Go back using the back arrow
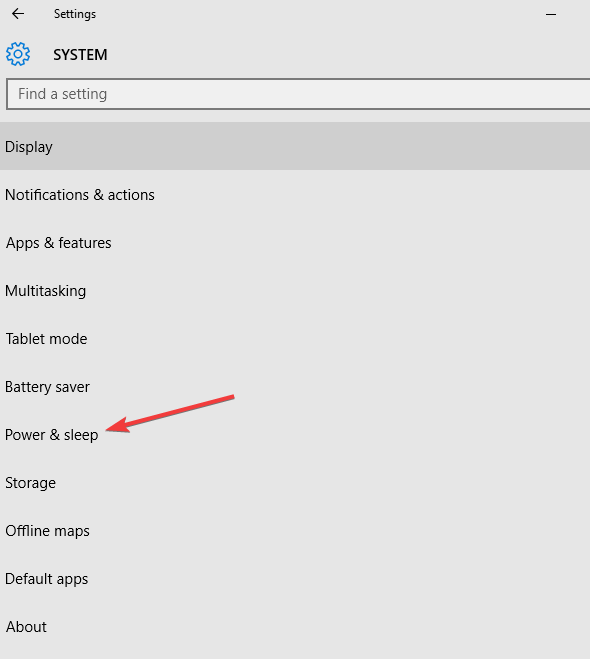The width and height of the screenshot is (590, 659). (x=18, y=14)
